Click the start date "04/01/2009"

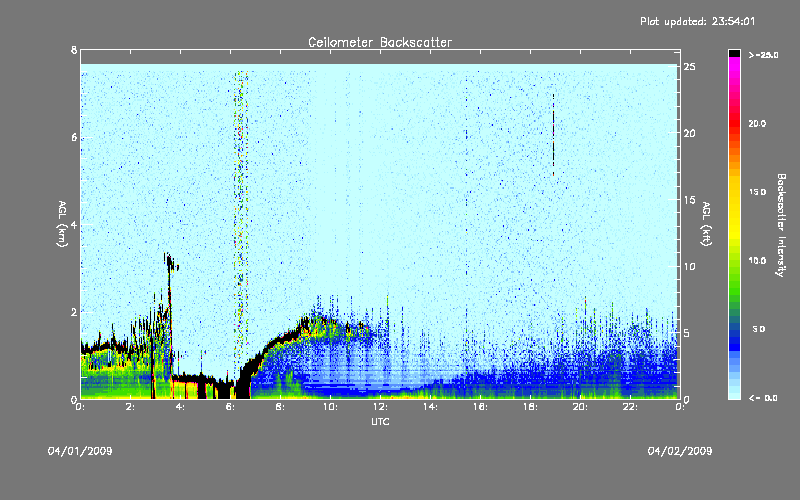point(80,451)
